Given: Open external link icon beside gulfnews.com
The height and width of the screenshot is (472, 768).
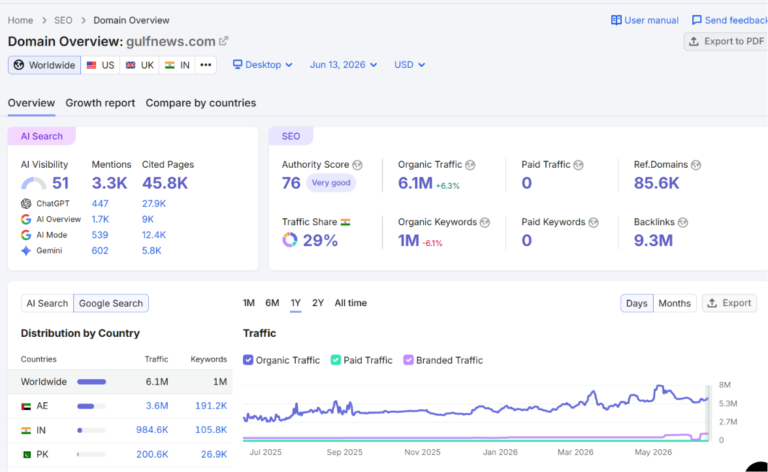Looking at the screenshot, I should coord(223,41).
